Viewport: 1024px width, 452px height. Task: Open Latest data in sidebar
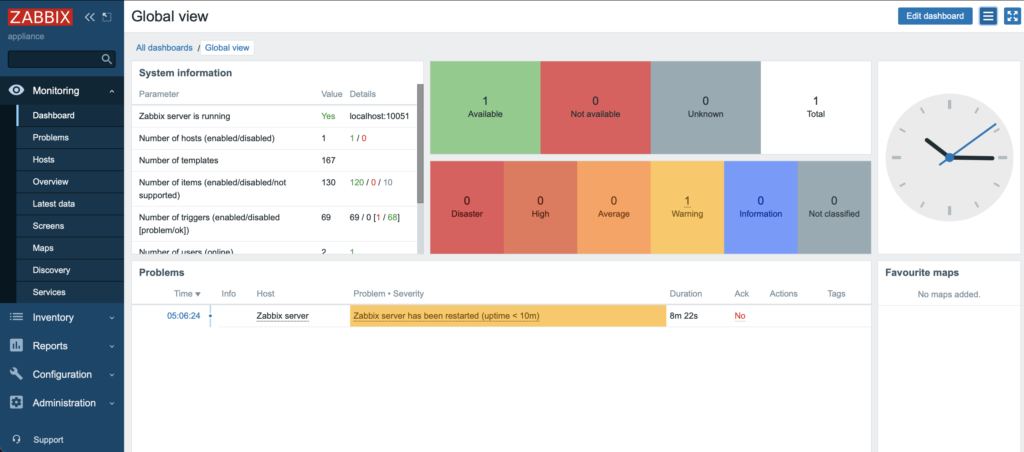(53, 203)
